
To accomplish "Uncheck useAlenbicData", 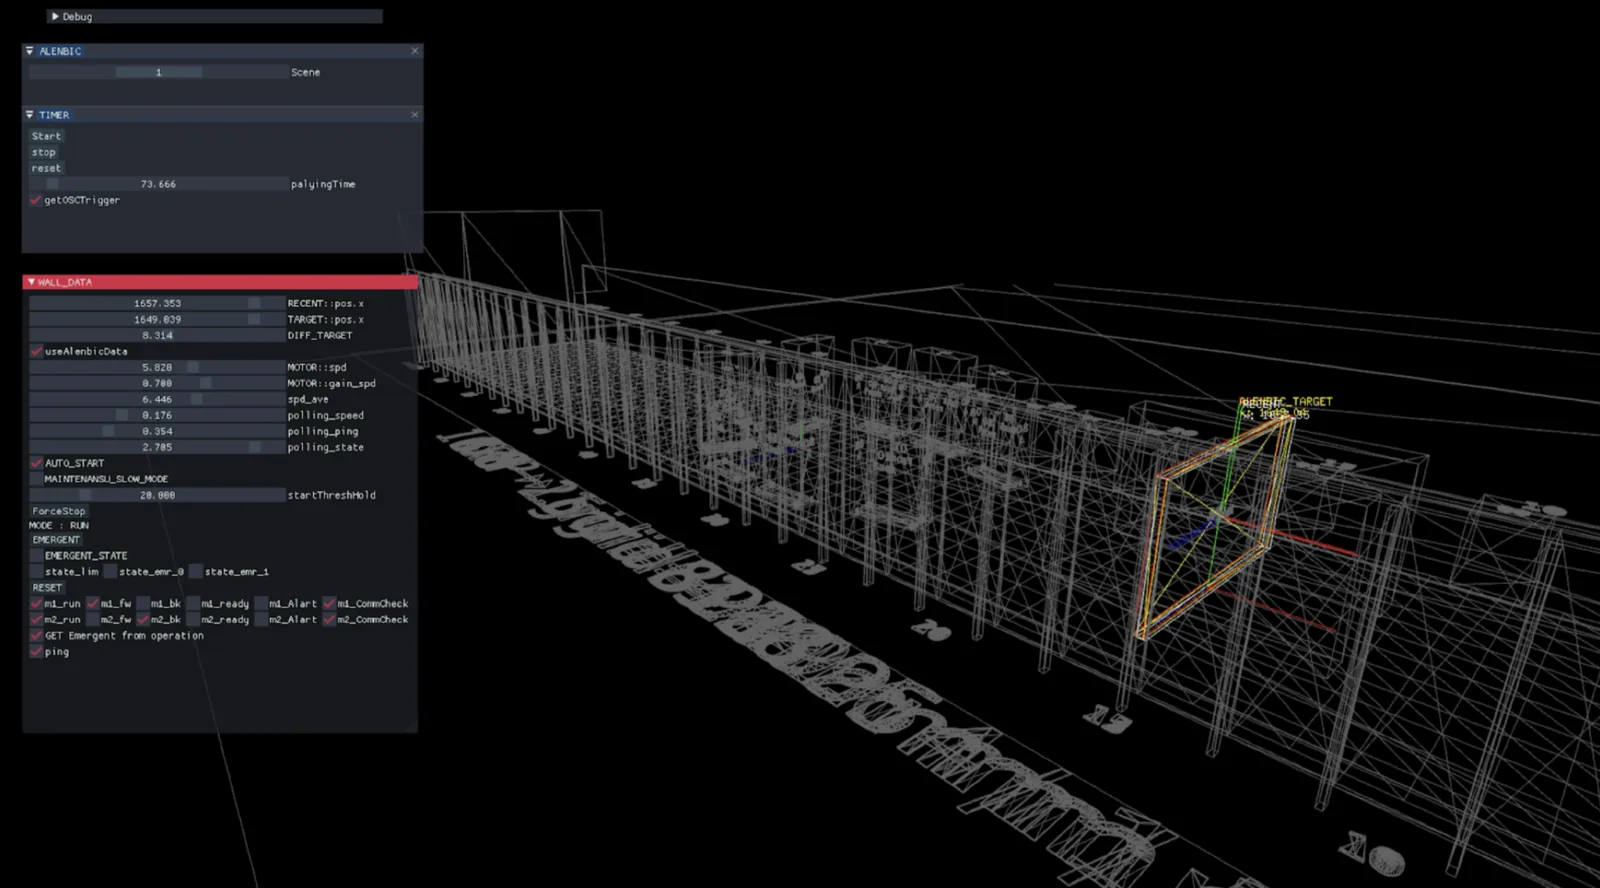I will click(x=37, y=352).
